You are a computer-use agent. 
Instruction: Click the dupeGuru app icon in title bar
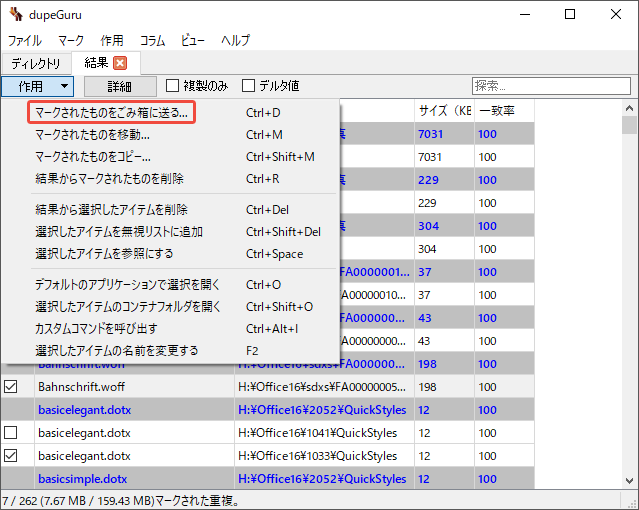16,14
